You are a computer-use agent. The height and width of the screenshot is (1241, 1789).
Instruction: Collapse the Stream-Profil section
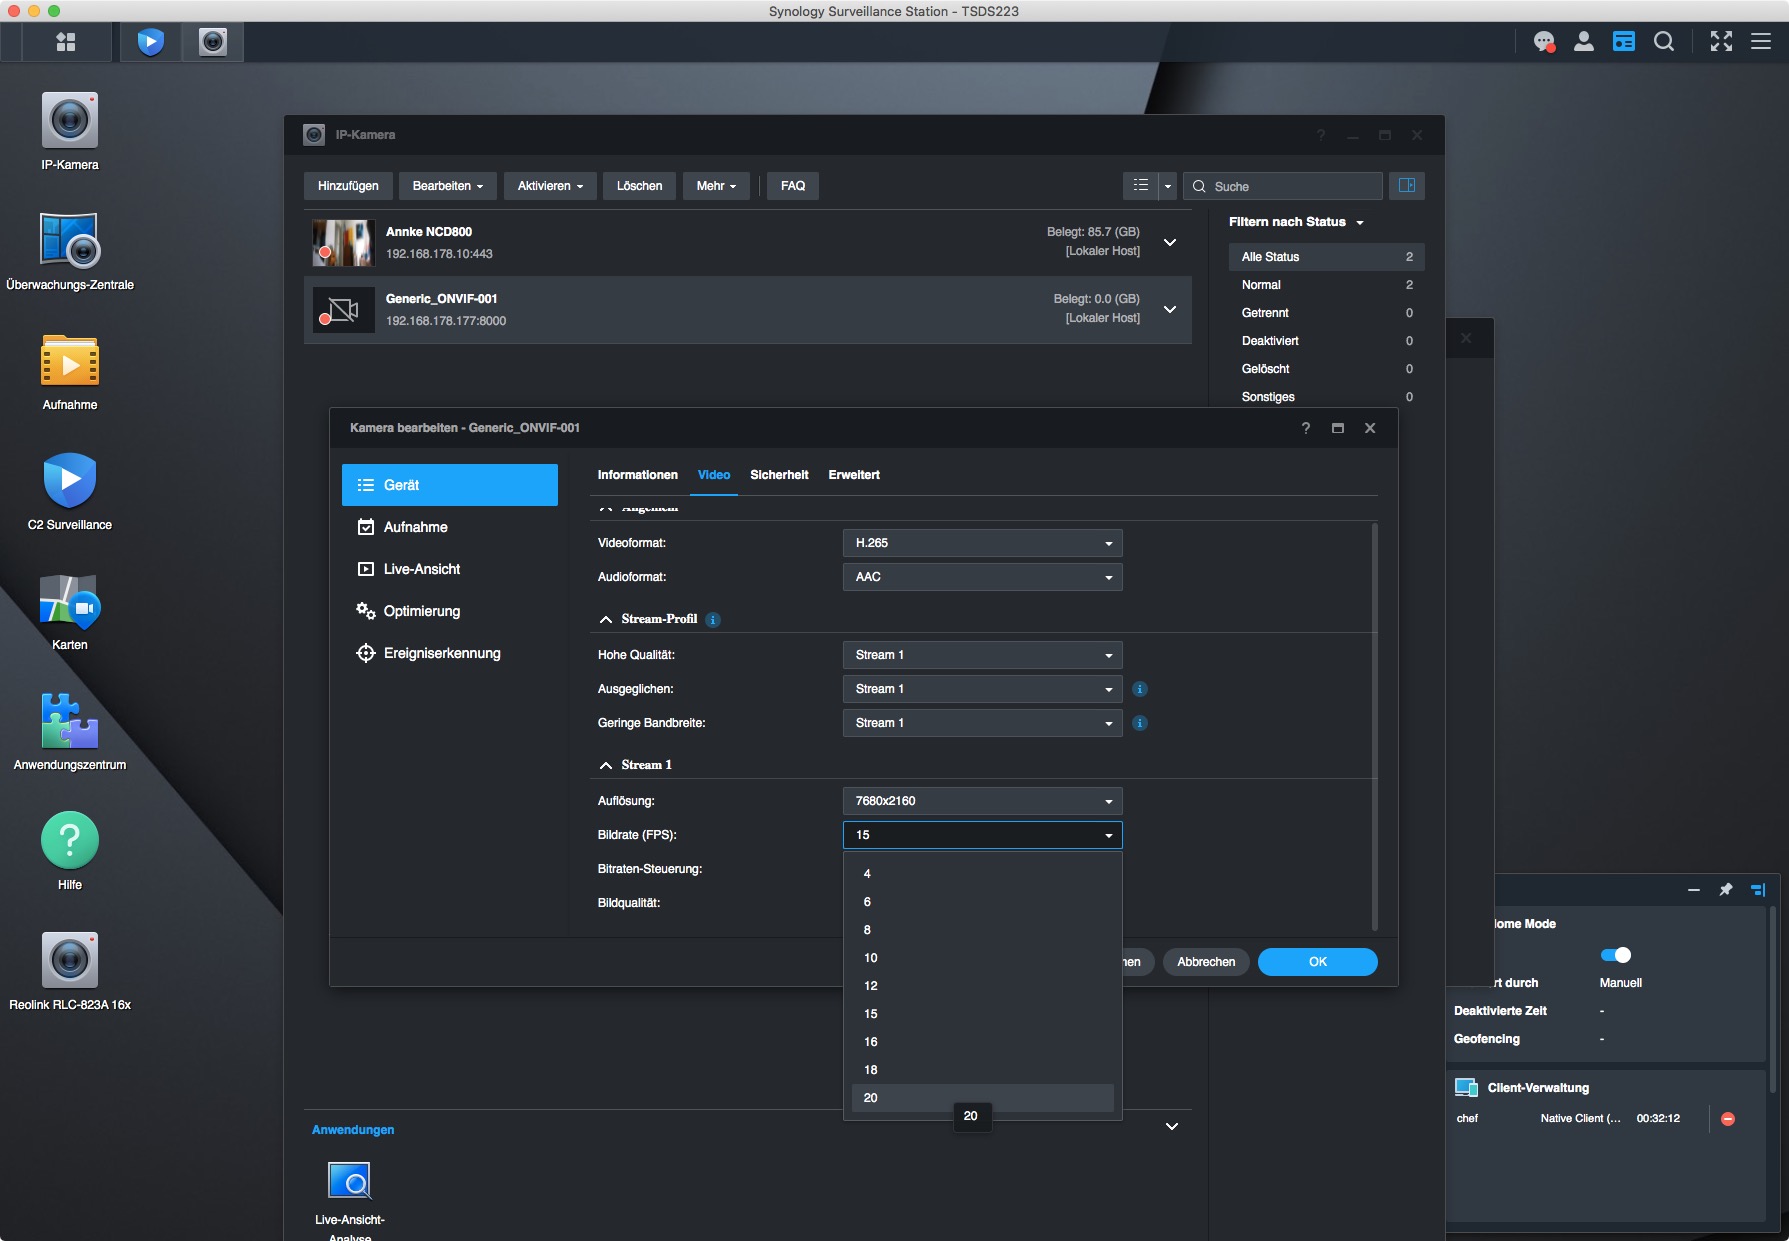[606, 620]
